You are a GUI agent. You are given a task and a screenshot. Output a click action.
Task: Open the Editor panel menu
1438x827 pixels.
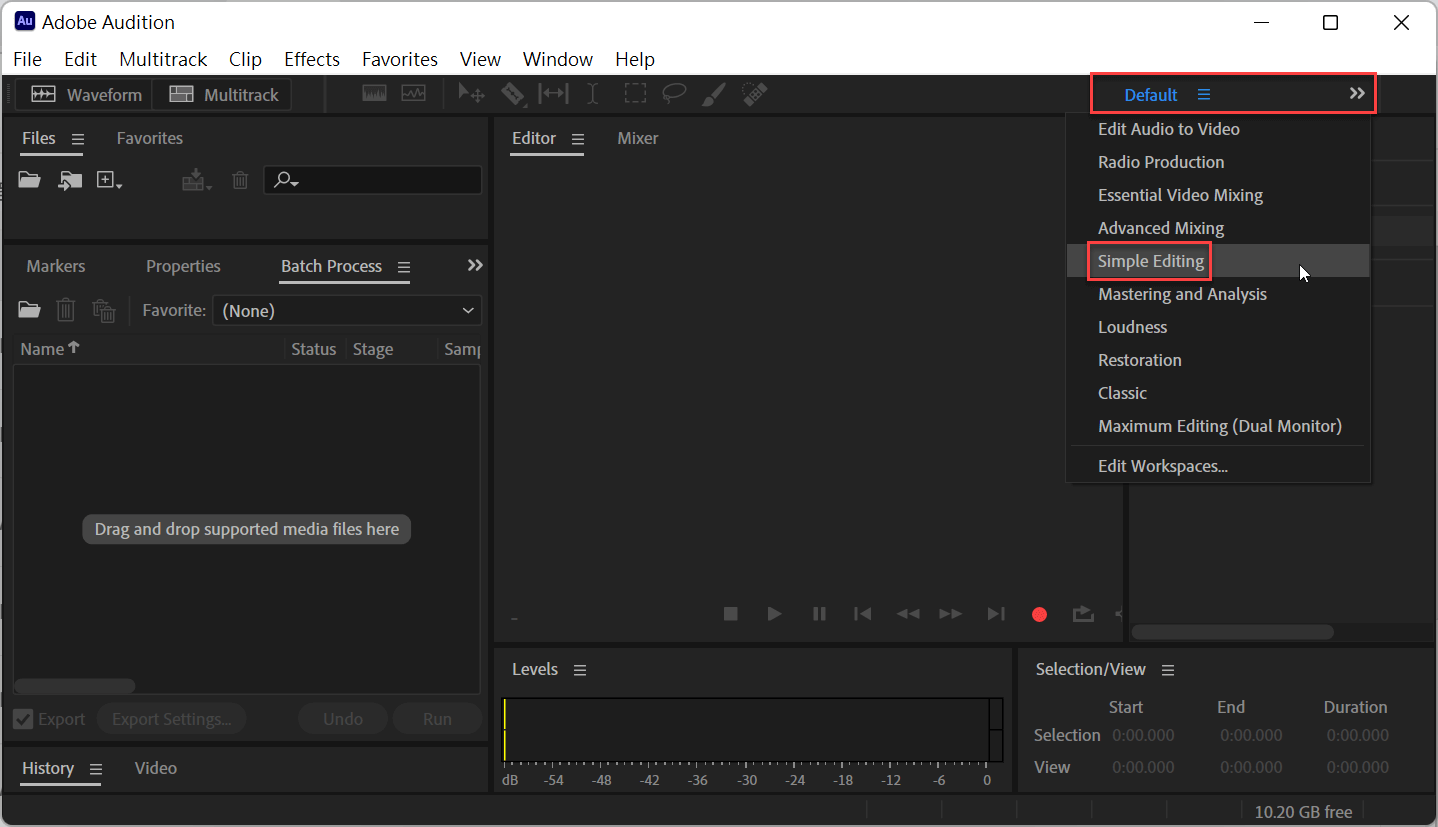point(578,139)
